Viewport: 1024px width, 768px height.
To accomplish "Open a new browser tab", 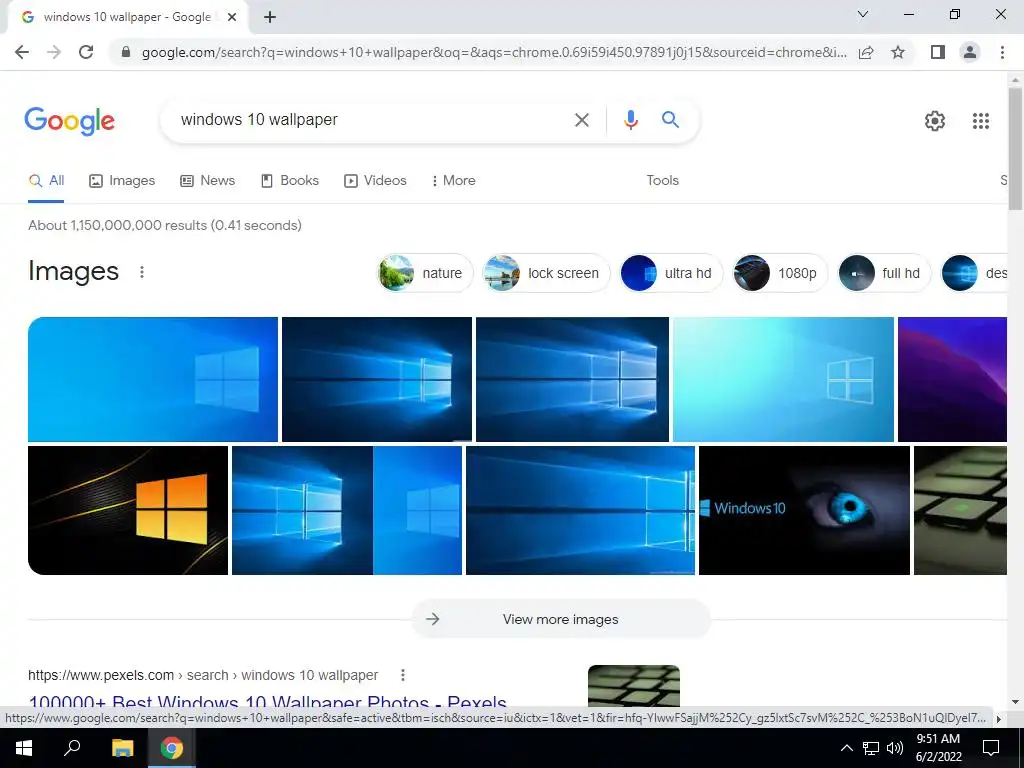I will 270,18.
